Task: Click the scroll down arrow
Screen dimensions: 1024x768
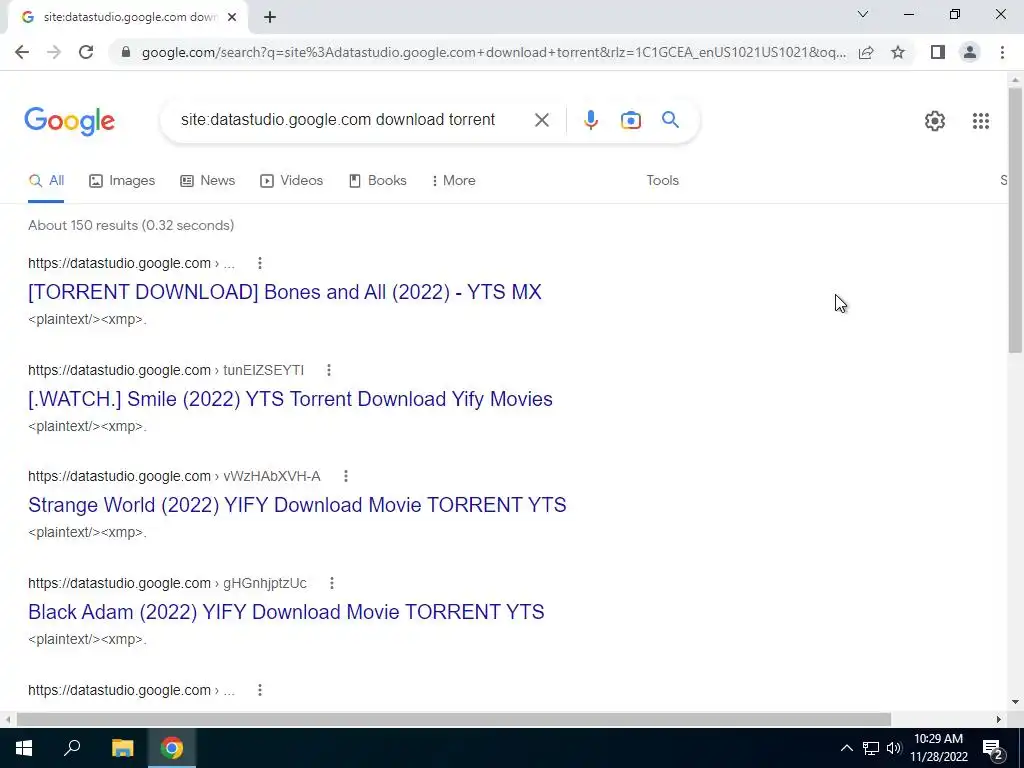Action: (1015, 702)
